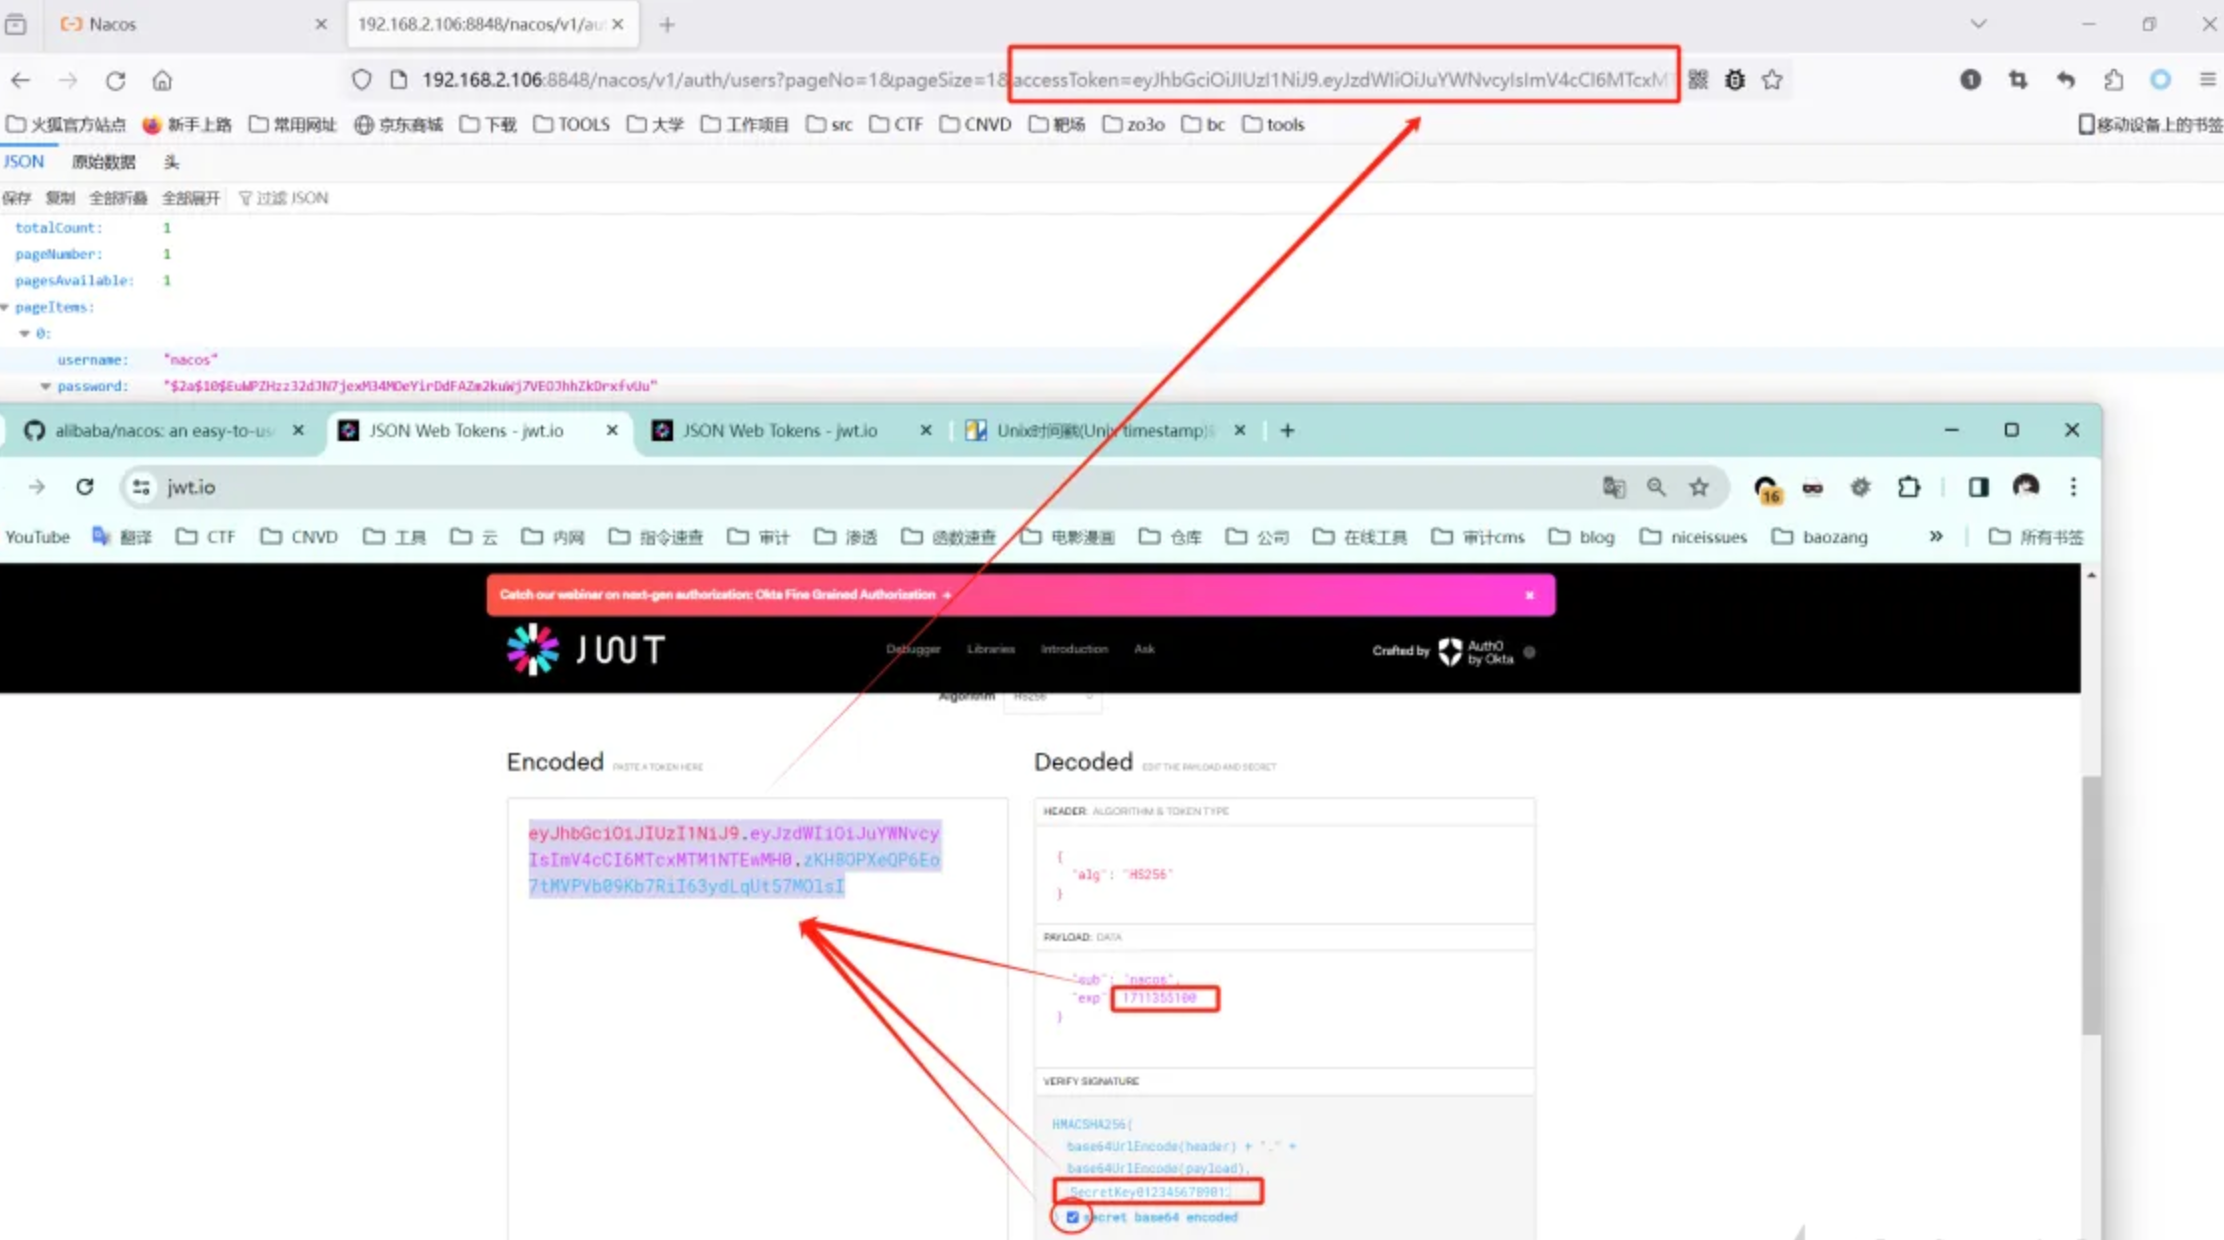Open Libraries link in JWT navigation
2224x1240 pixels.
point(990,649)
